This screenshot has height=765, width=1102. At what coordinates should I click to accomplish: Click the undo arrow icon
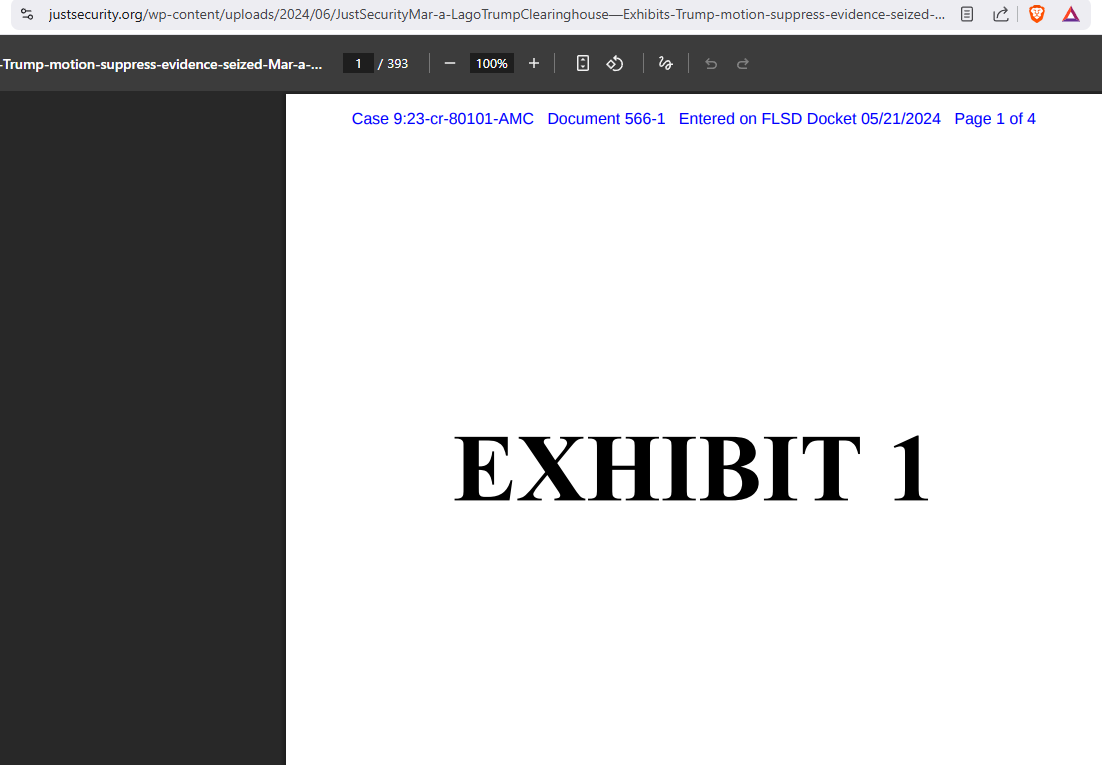tap(711, 64)
